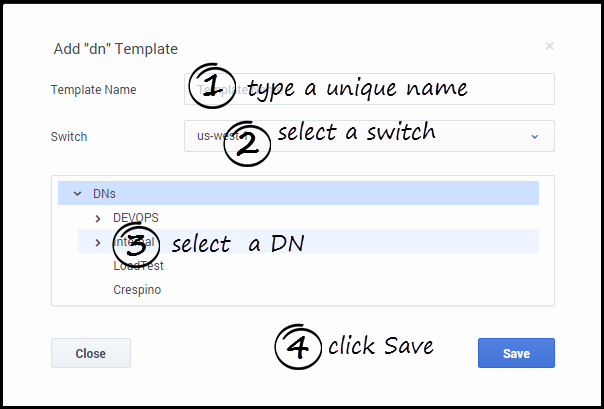Select the DNs root node
The width and height of the screenshot is (604, 409).
pos(118,193)
